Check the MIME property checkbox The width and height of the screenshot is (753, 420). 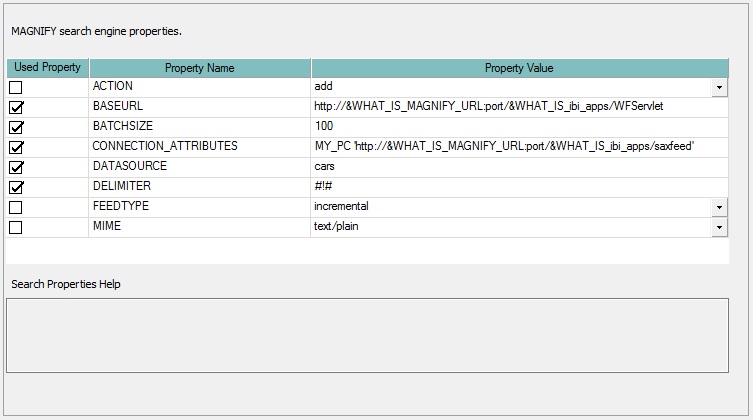click(16, 228)
